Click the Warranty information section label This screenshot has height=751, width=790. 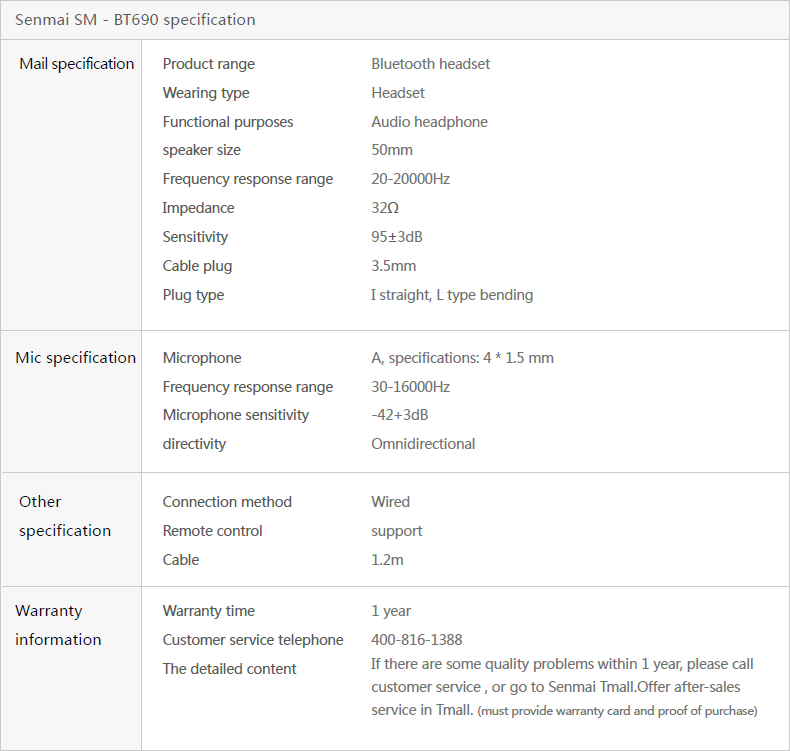[x=58, y=625]
